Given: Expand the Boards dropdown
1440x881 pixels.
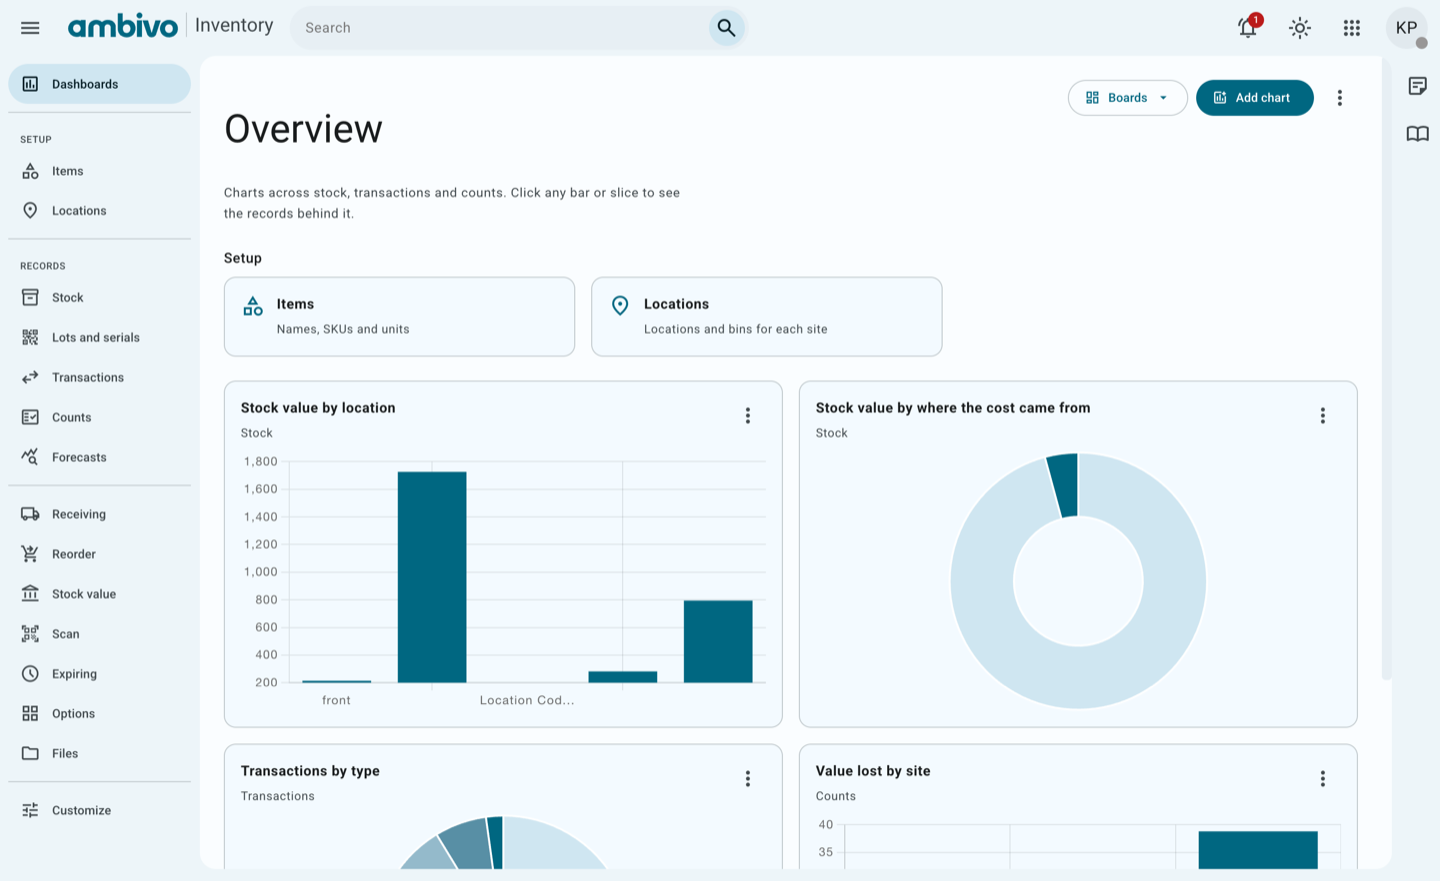Looking at the screenshot, I should coord(1128,98).
